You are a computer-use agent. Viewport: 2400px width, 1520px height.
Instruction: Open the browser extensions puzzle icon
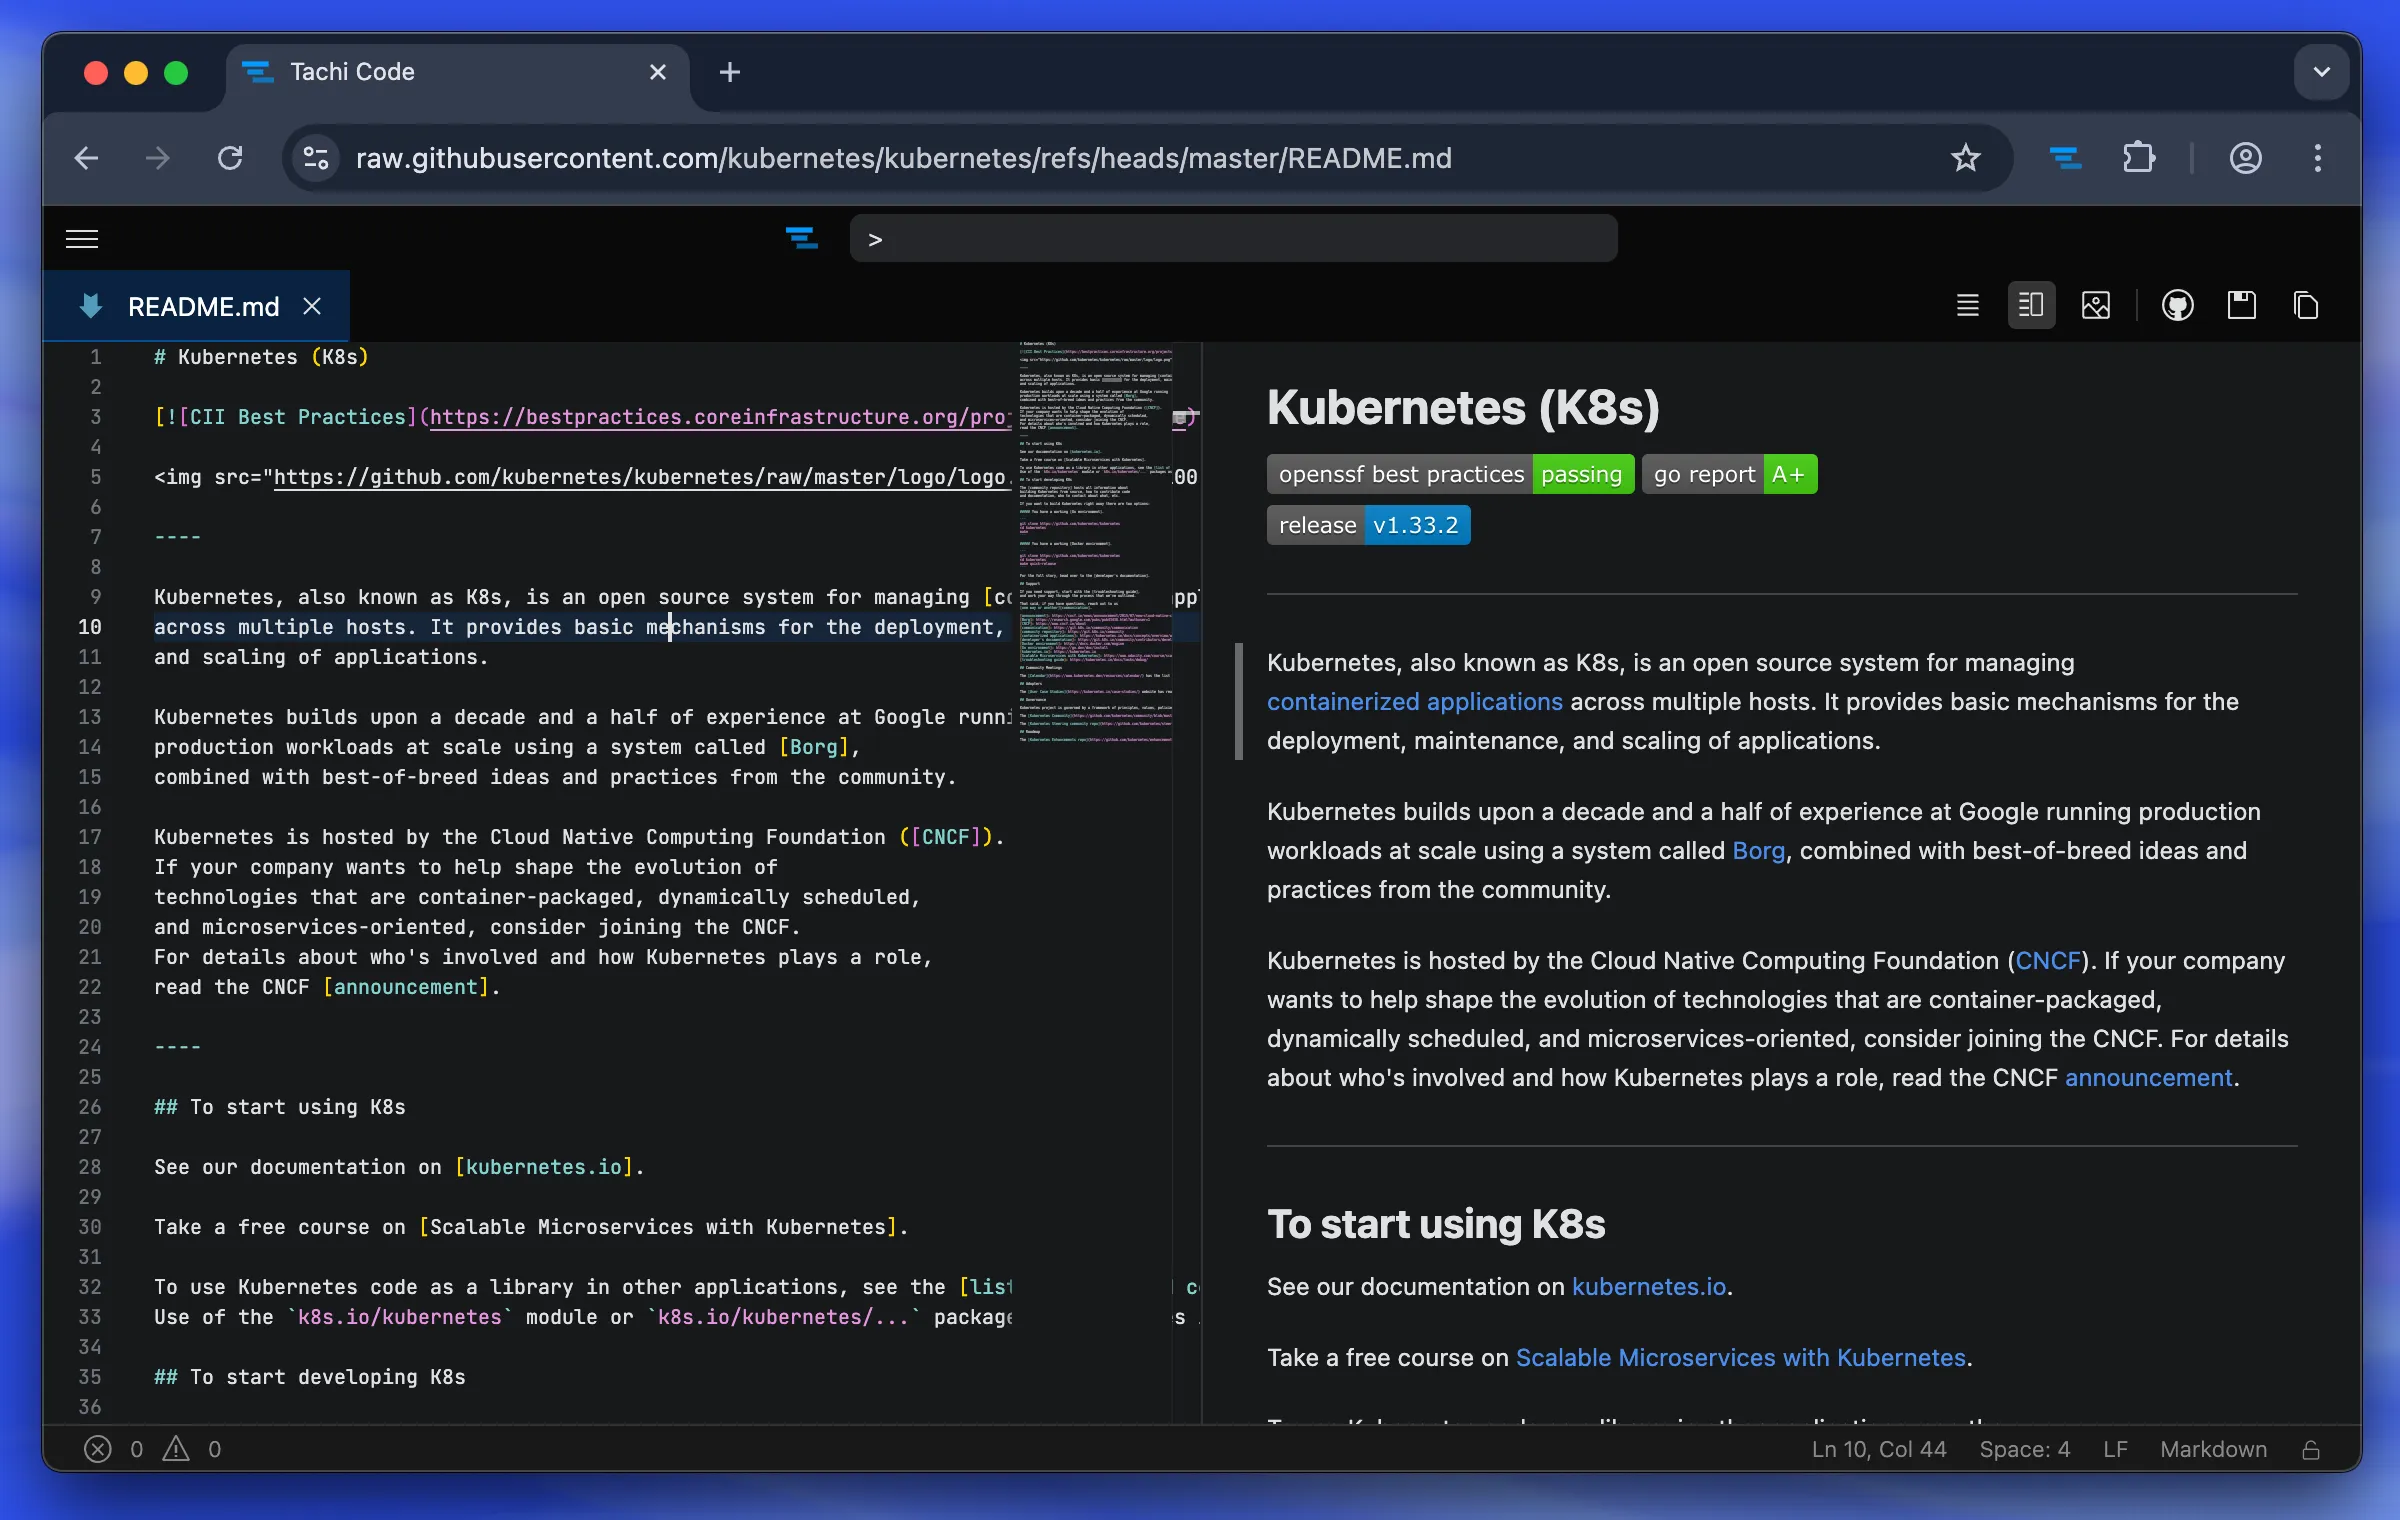pos(2138,158)
